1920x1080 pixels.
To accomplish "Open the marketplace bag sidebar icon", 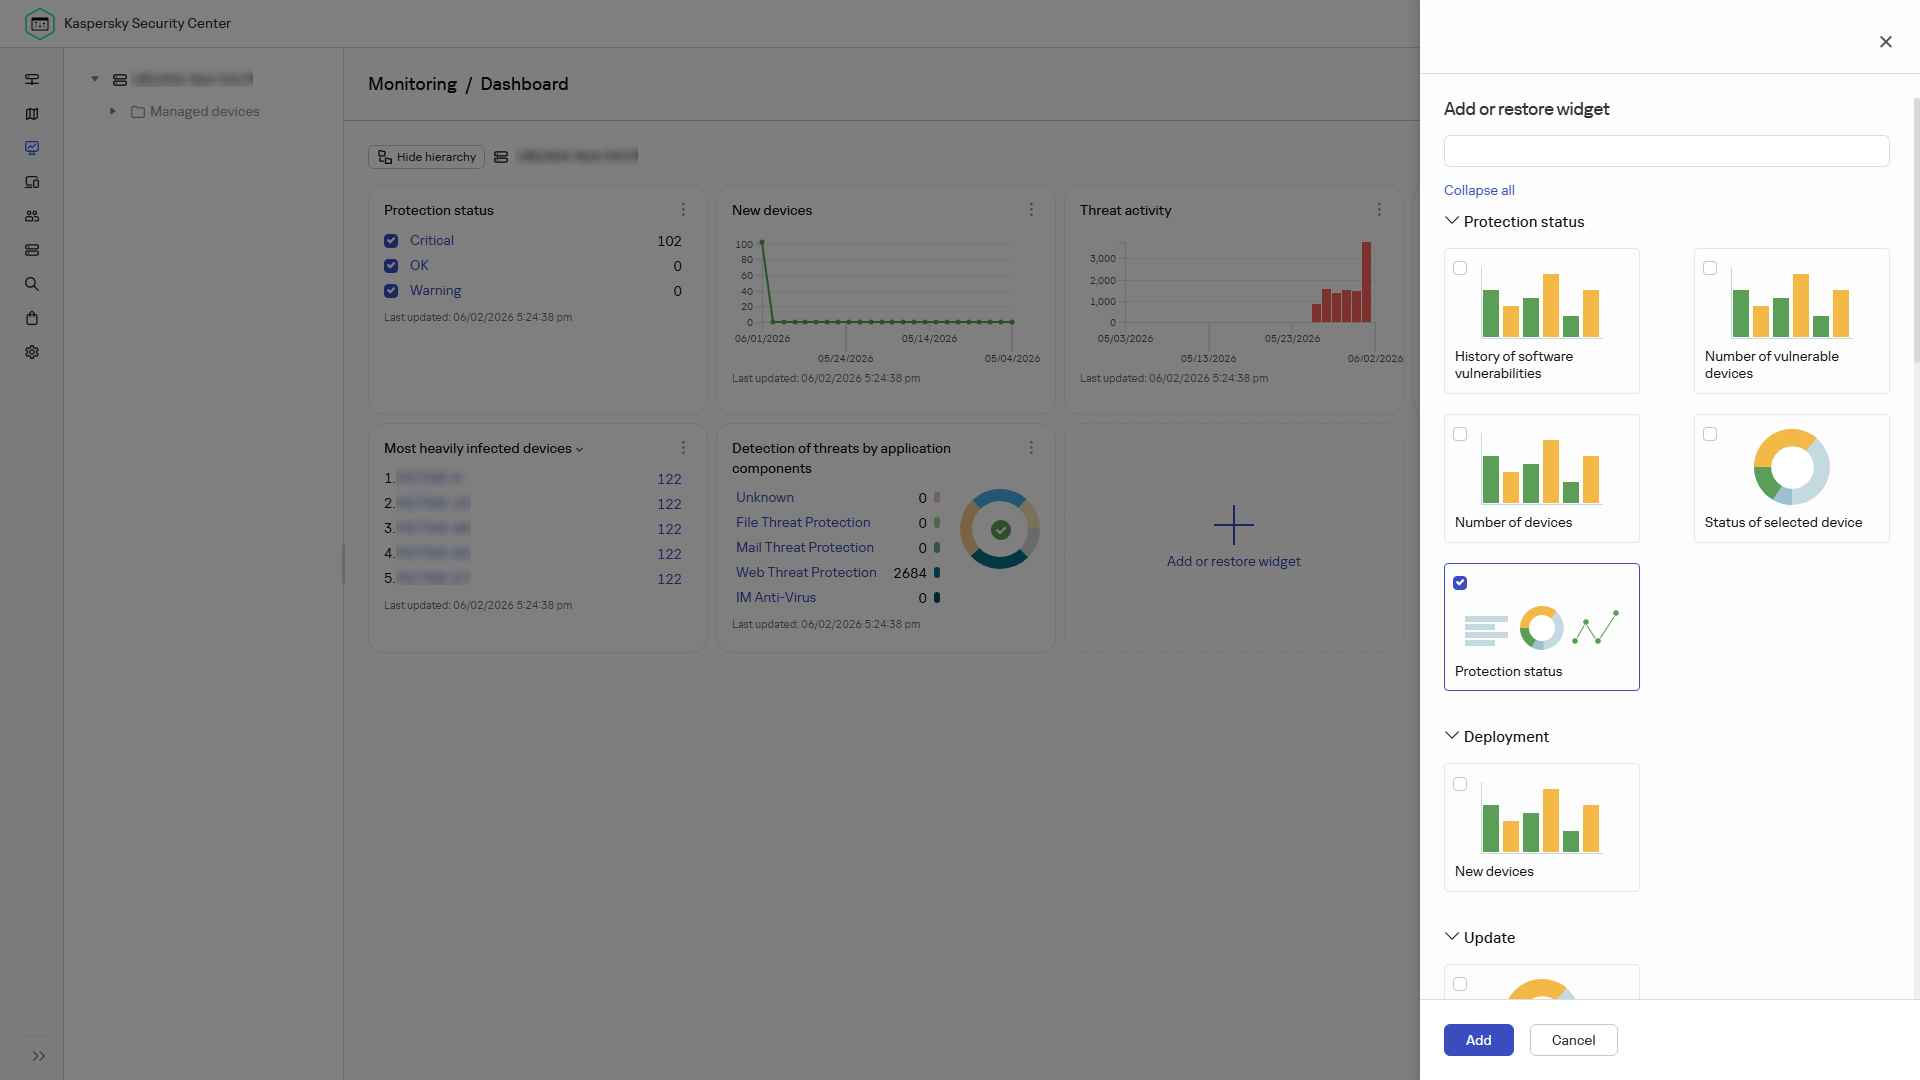I will (32, 318).
